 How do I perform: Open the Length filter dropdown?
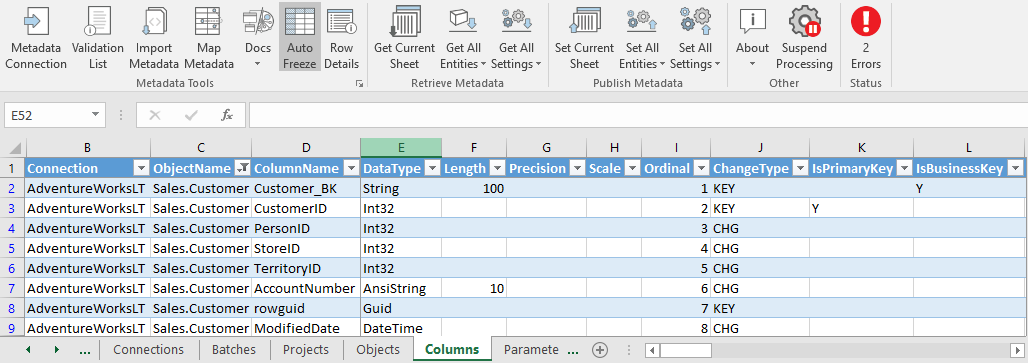(497, 168)
